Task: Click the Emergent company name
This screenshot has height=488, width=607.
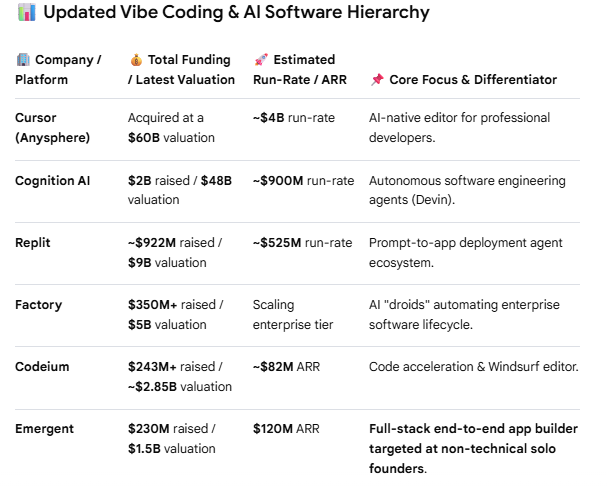Action: coord(45,429)
